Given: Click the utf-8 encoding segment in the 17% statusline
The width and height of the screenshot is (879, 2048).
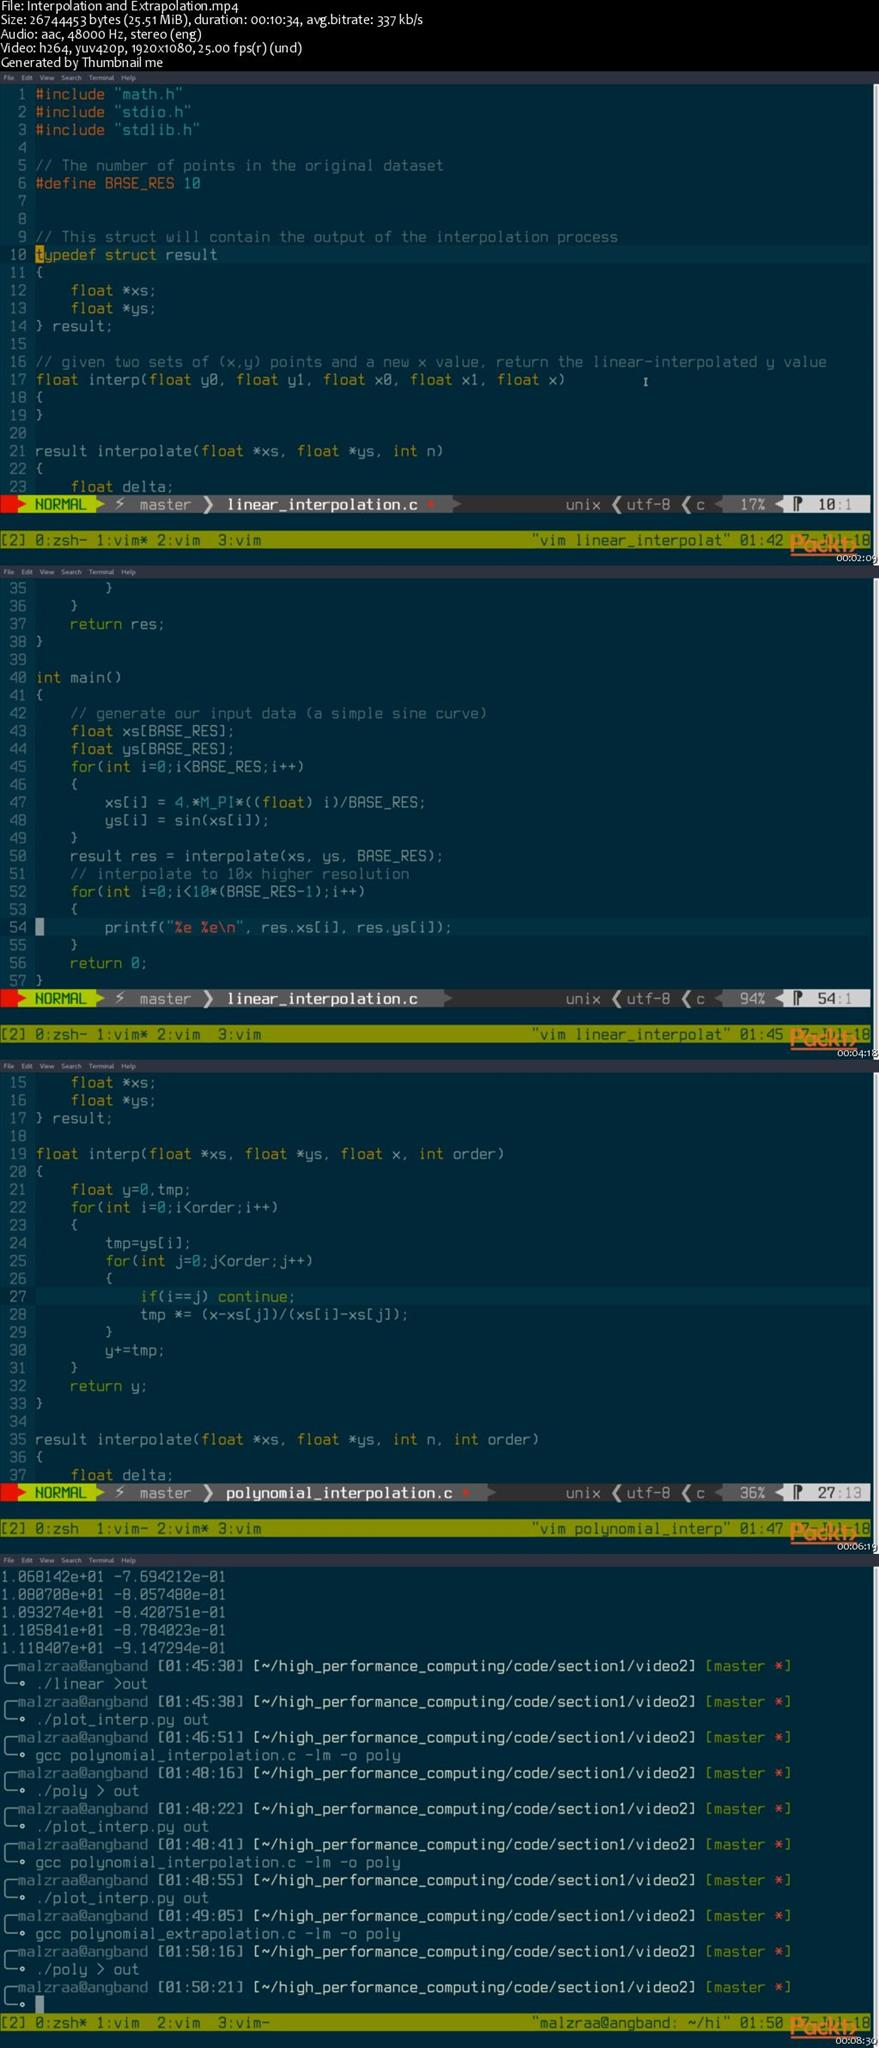Looking at the screenshot, I should coord(647,505).
